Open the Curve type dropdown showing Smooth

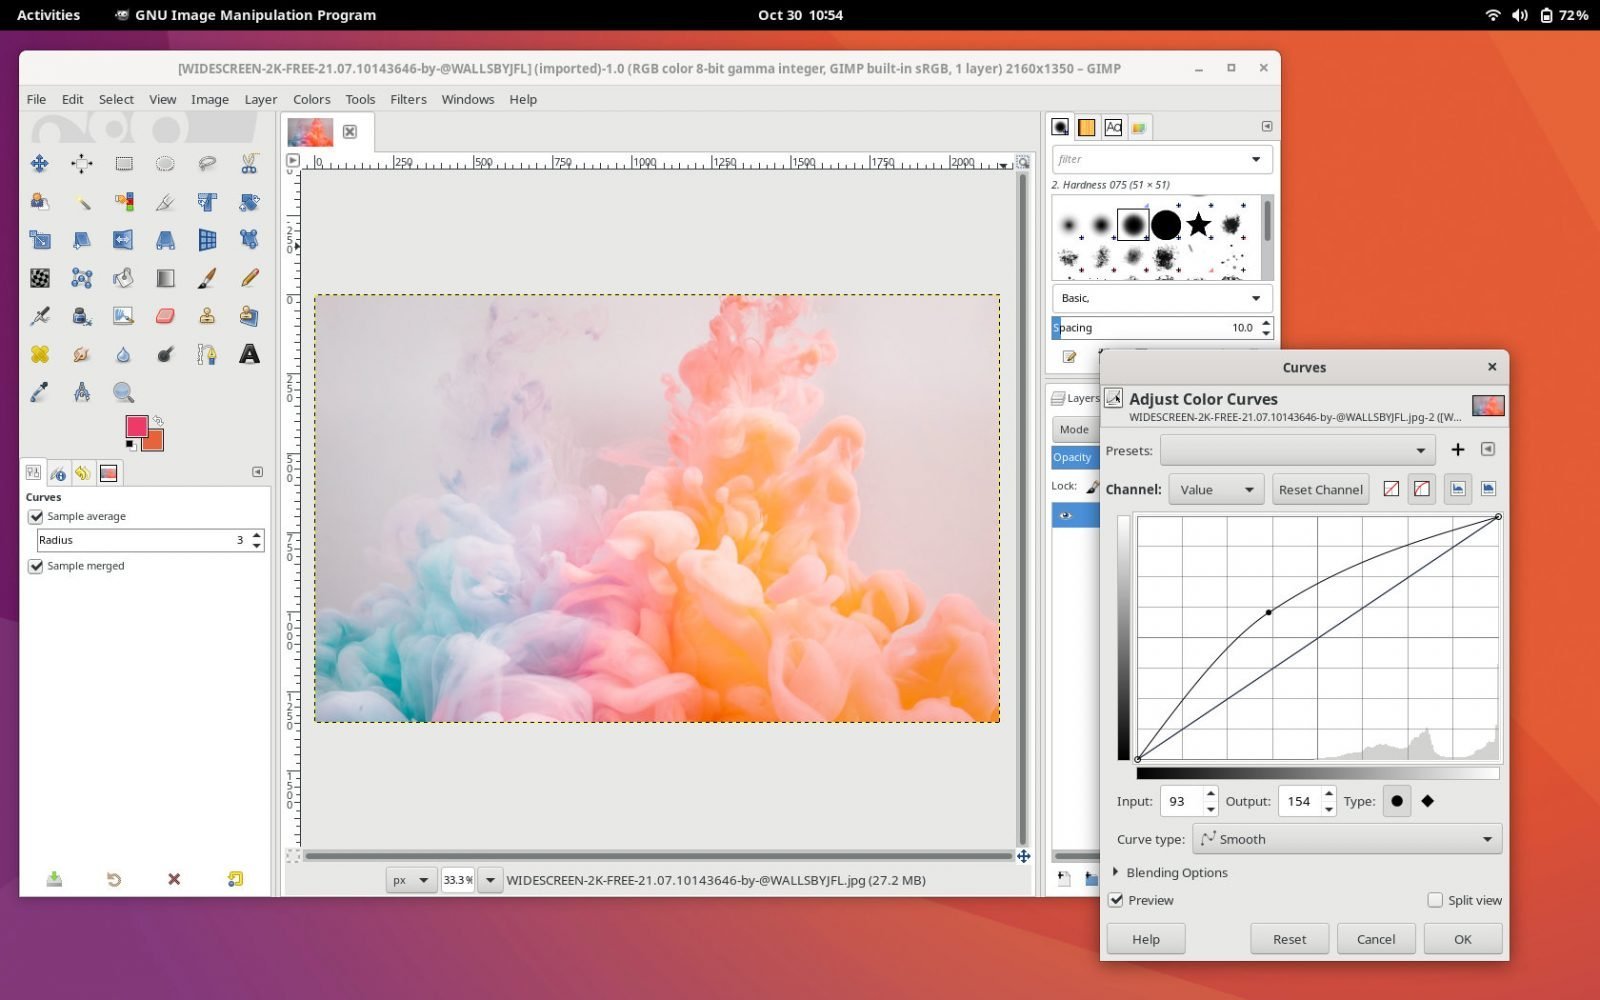click(1346, 838)
